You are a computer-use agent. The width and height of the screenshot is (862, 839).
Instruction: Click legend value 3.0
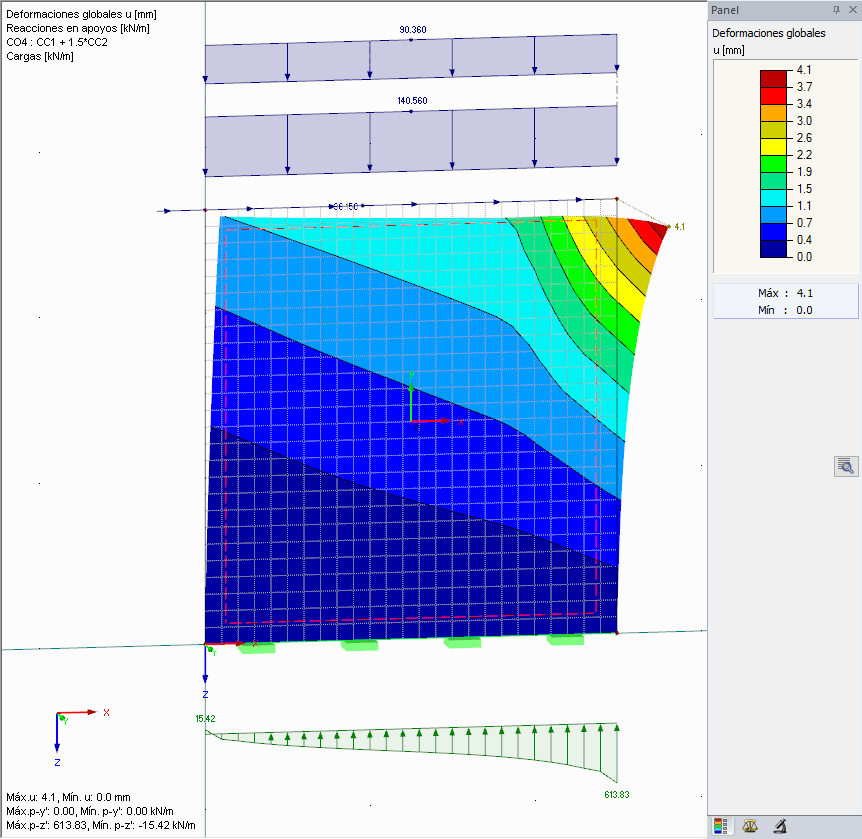[804, 121]
